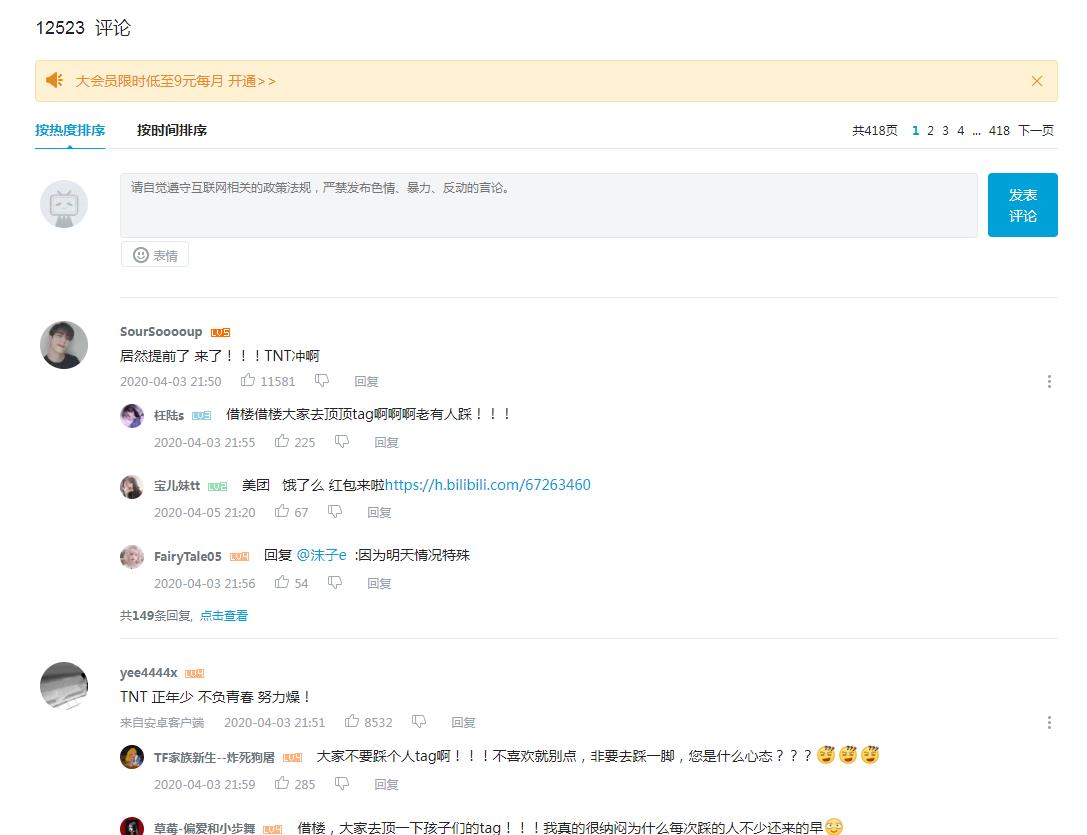The height and width of the screenshot is (835, 1087).
Task: Open the h.bilibili.com/67263460 link
Action: pos(488,485)
